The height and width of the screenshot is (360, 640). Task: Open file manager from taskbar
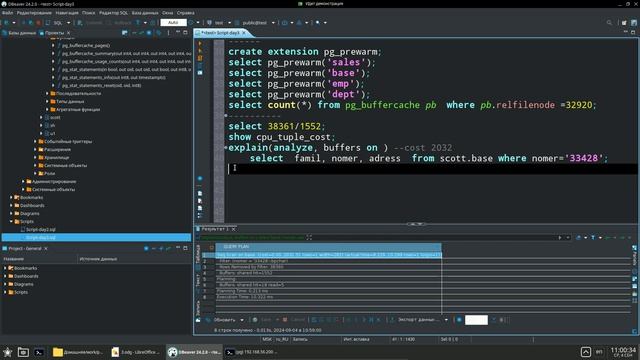pyautogui.click(x=23, y=352)
